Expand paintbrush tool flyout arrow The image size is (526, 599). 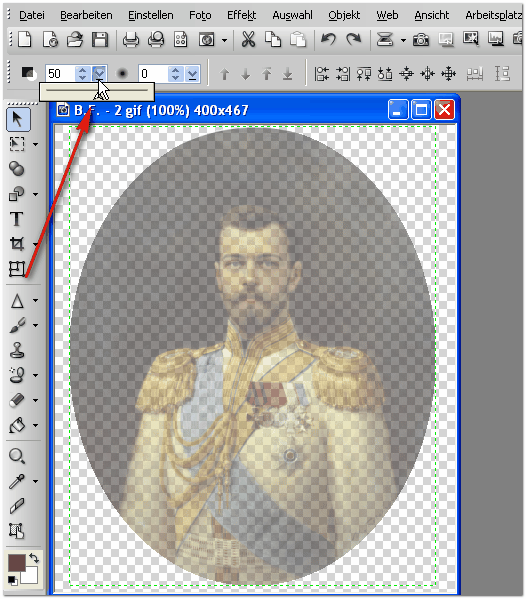(x=36, y=325)
